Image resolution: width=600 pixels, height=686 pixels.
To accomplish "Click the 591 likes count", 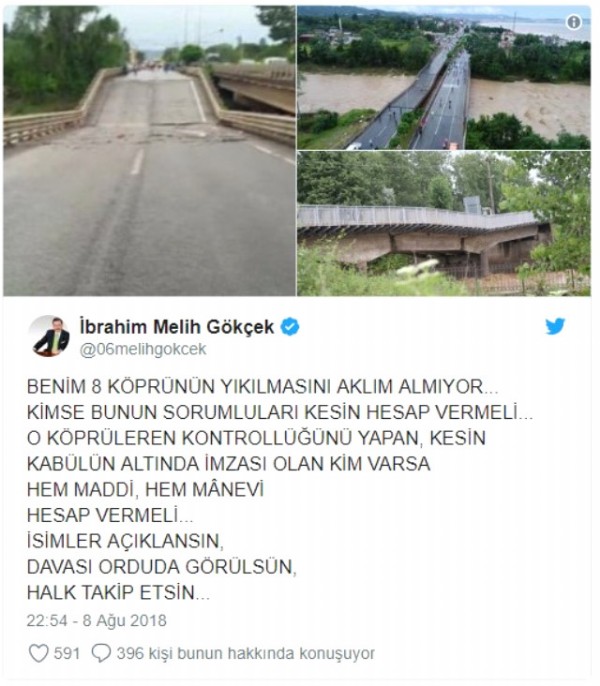I will tap(67, 654).
